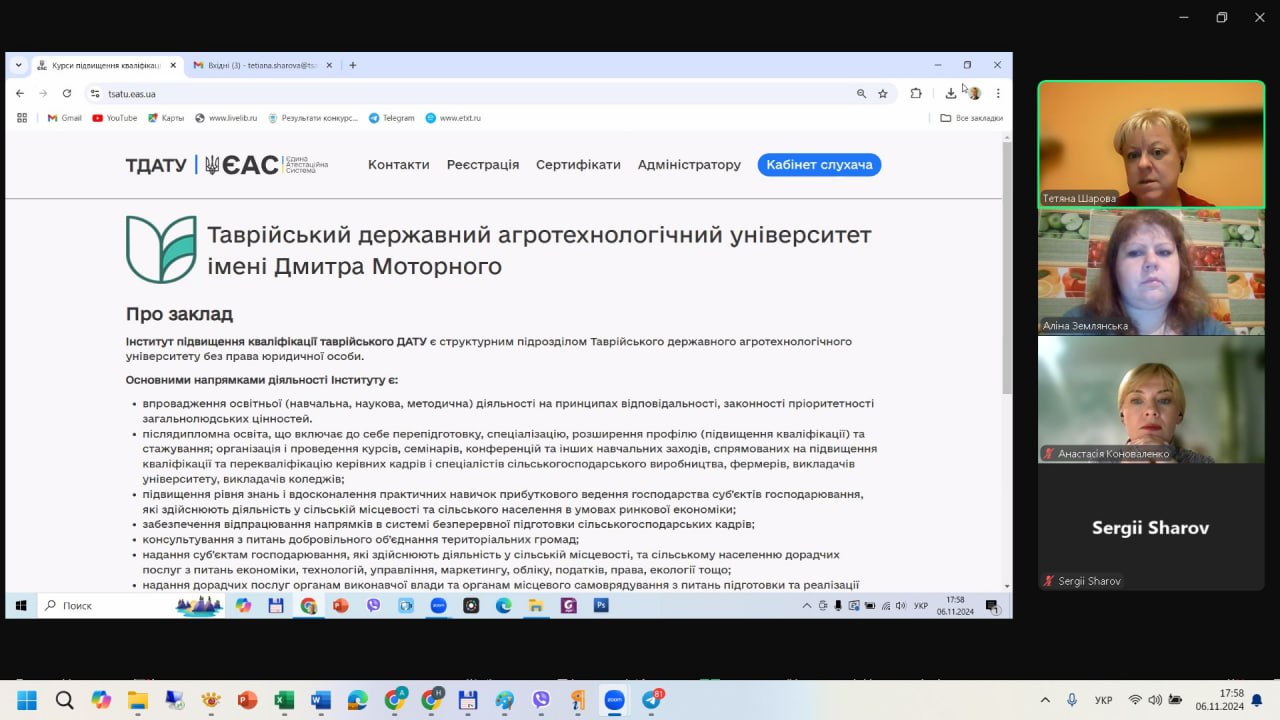Viewport: 1280px width, 720px height.
Task: Open the Chrome extensions puzzle icon
Action: coord(916,93)
